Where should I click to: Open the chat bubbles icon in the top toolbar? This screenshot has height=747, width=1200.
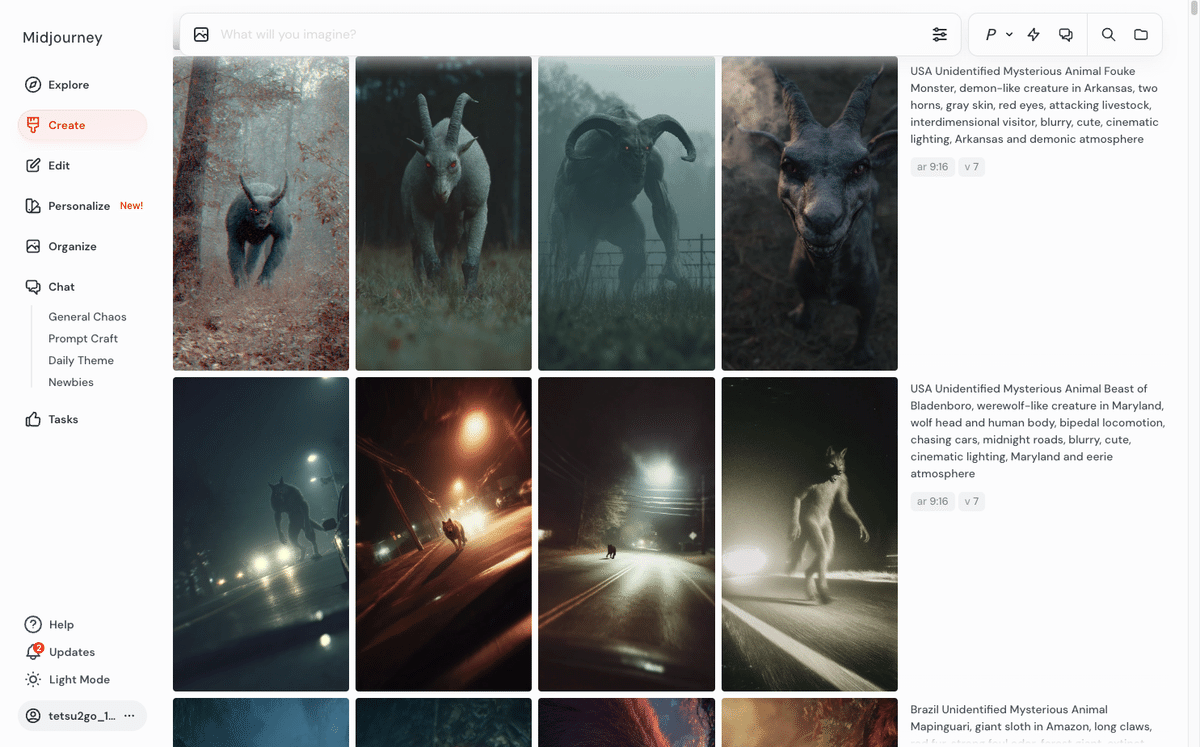coord(1066,34)
